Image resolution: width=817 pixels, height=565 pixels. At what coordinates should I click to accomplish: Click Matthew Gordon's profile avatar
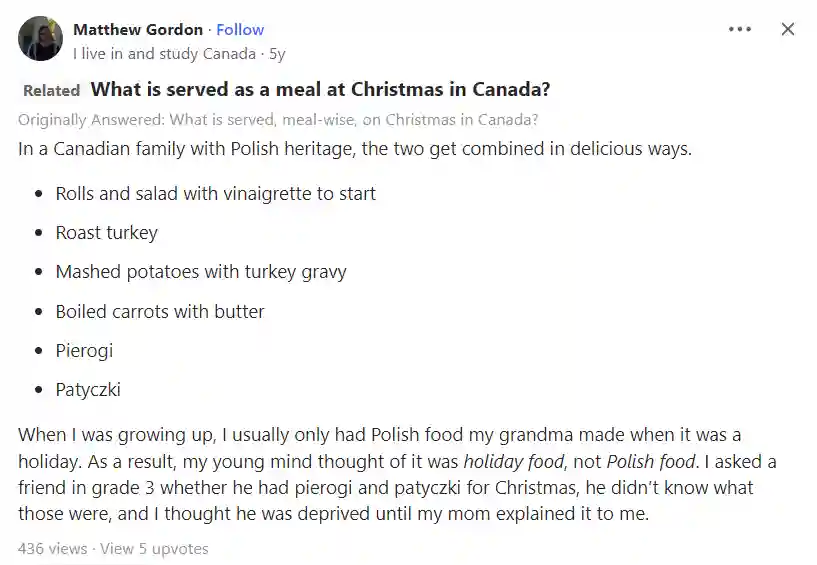tap(40, 39)
